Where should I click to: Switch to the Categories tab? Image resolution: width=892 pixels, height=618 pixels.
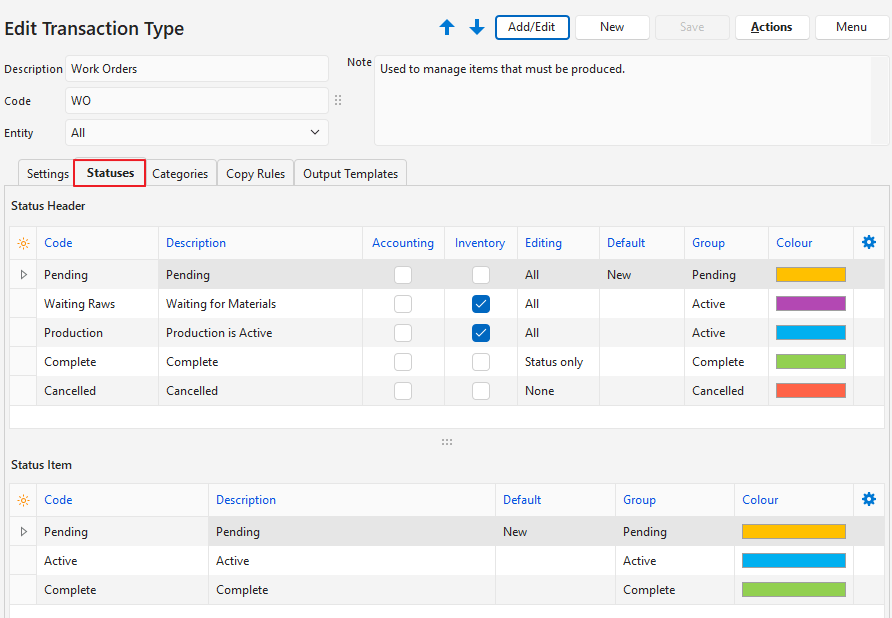click(x=180, y=174)
